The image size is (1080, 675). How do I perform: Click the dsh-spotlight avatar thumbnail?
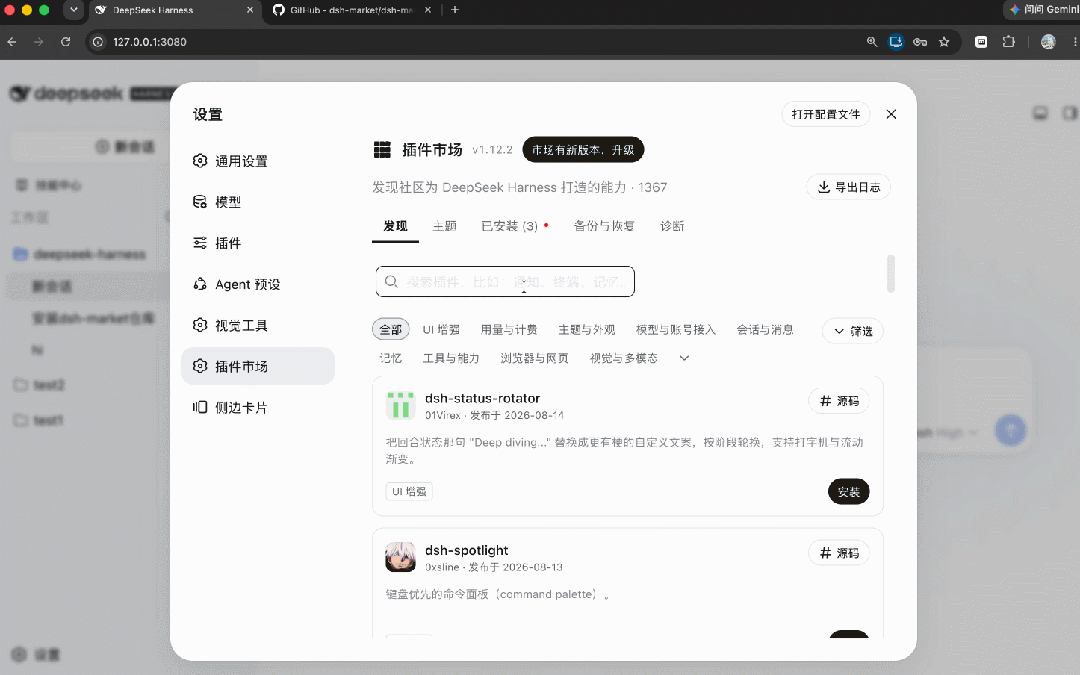pos(400,557)
